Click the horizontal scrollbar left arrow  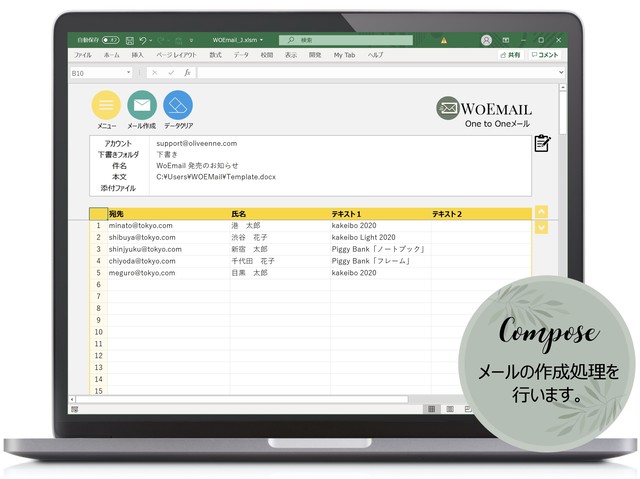click(x=72, y=399)
